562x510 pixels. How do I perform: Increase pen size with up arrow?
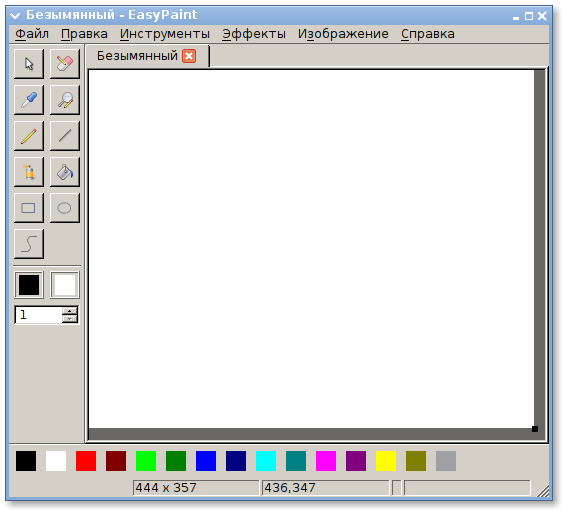coord(70,311)
